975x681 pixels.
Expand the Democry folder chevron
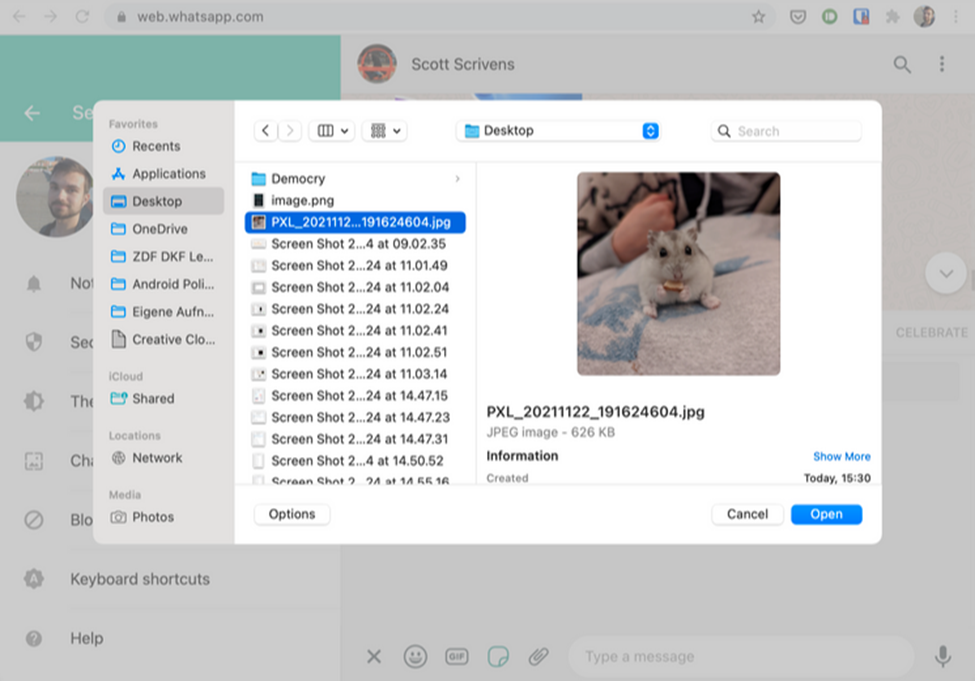458,179
